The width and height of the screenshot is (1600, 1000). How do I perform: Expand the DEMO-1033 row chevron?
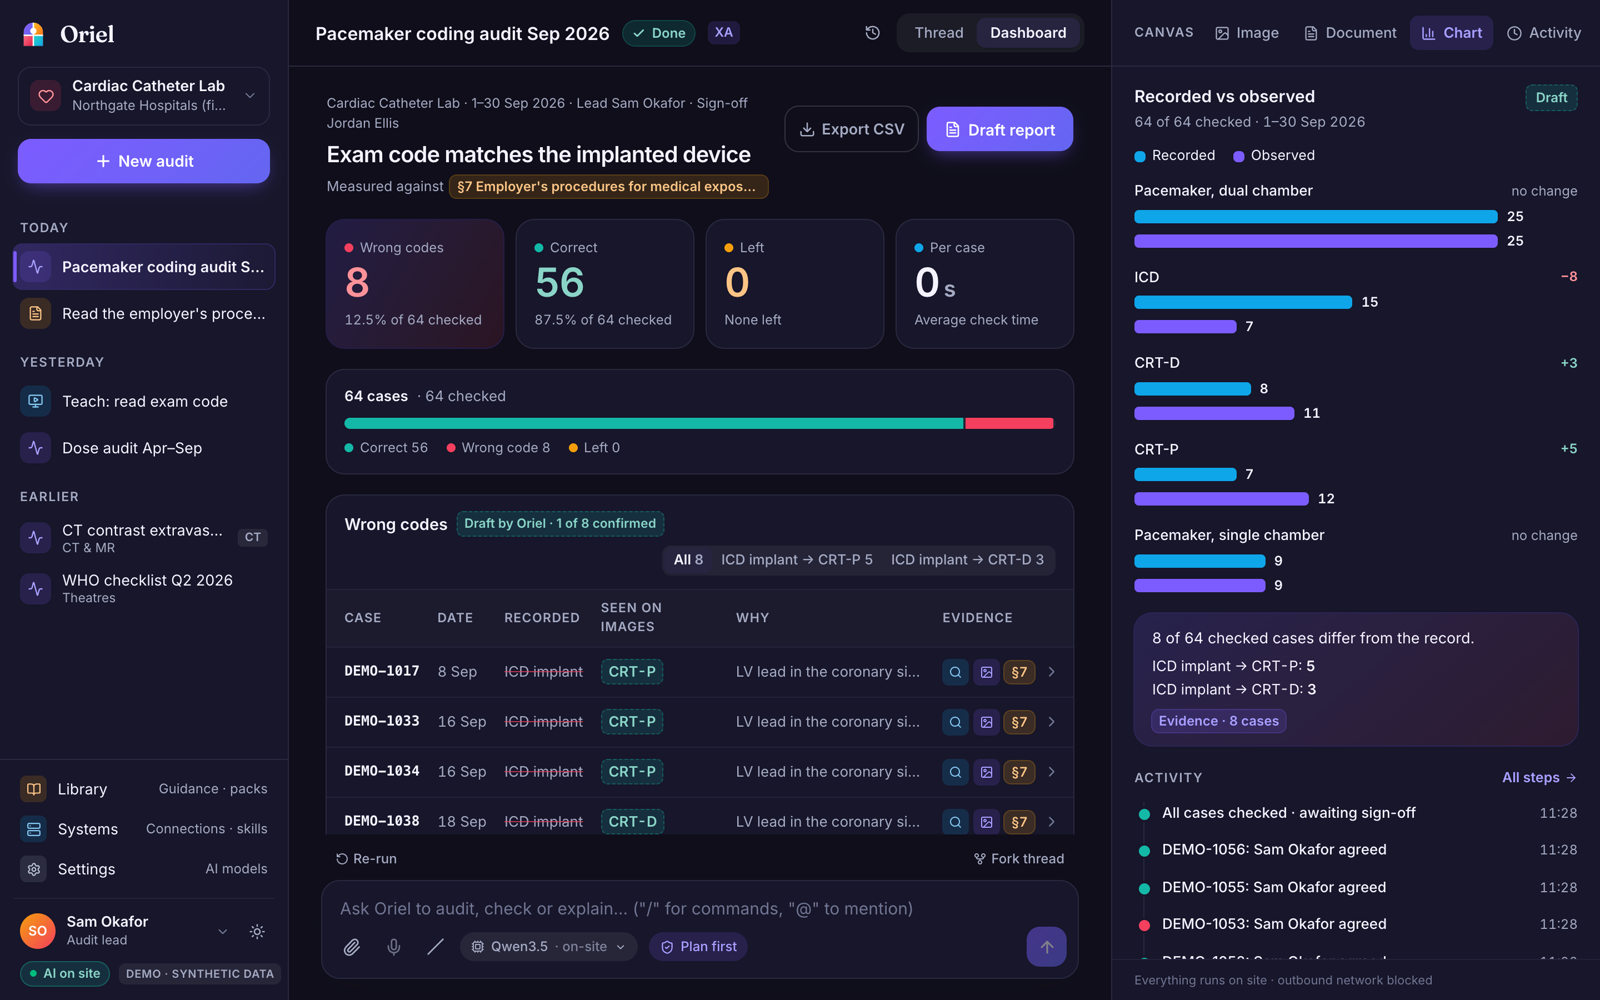(x=1051, y=722)
